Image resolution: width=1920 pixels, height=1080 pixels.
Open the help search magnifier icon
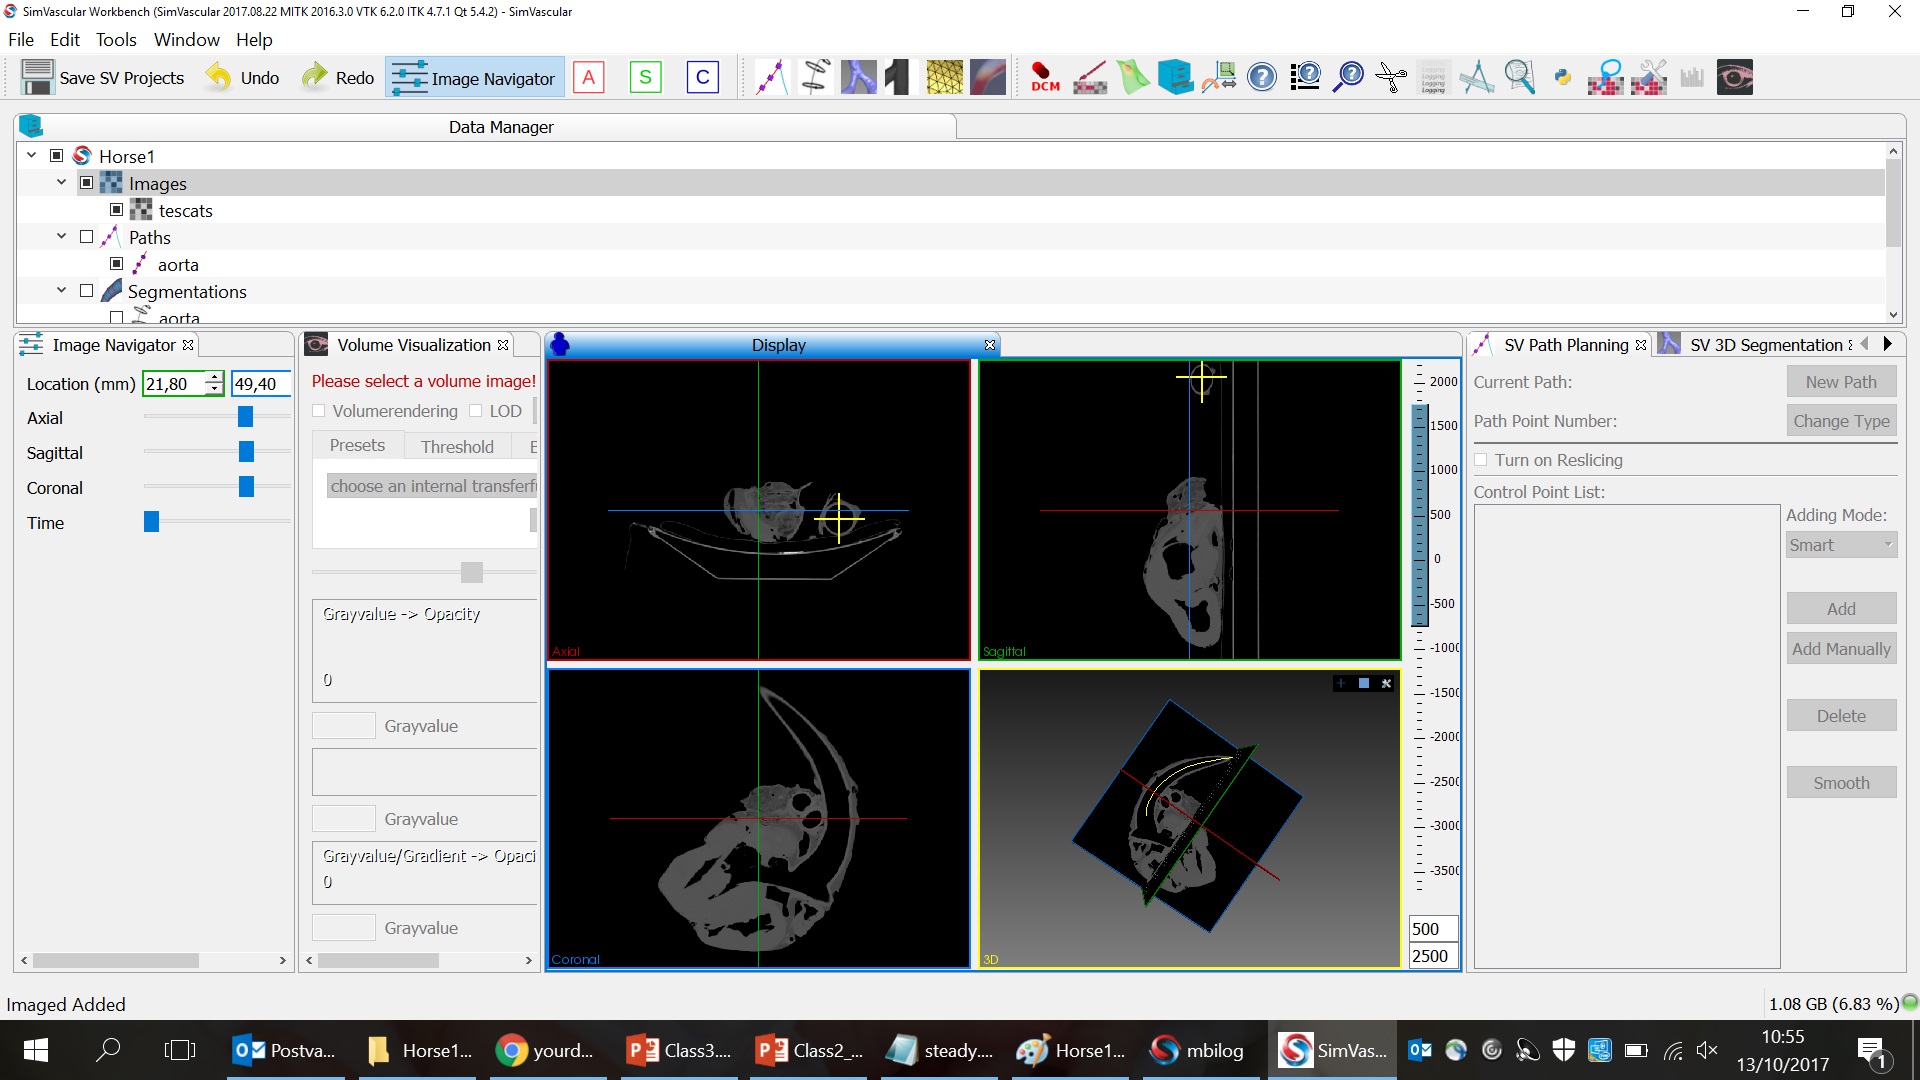[1348, 77]
